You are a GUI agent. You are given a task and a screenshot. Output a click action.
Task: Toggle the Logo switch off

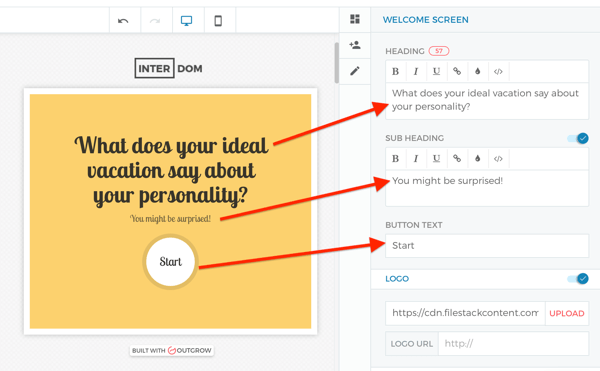[578, 279]
